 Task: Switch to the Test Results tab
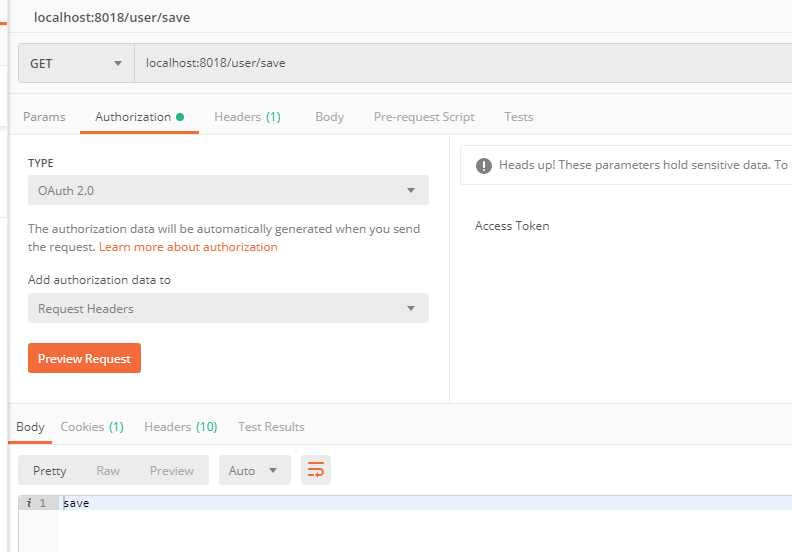[271, 427]
